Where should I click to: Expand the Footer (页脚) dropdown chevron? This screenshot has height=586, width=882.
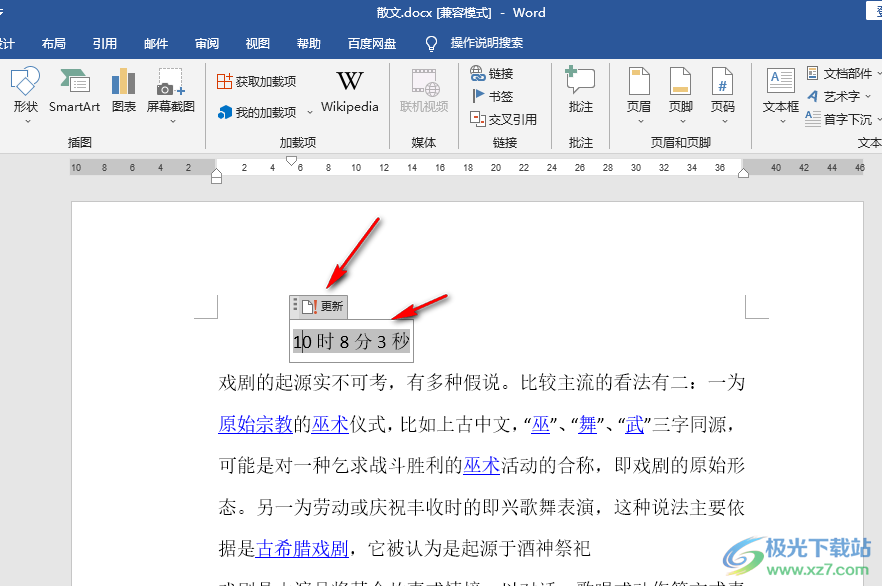[683, 121]
